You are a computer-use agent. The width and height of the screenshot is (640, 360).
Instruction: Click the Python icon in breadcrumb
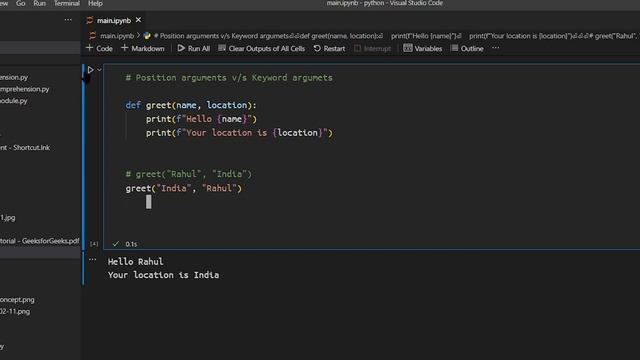[x=147, y=36]
